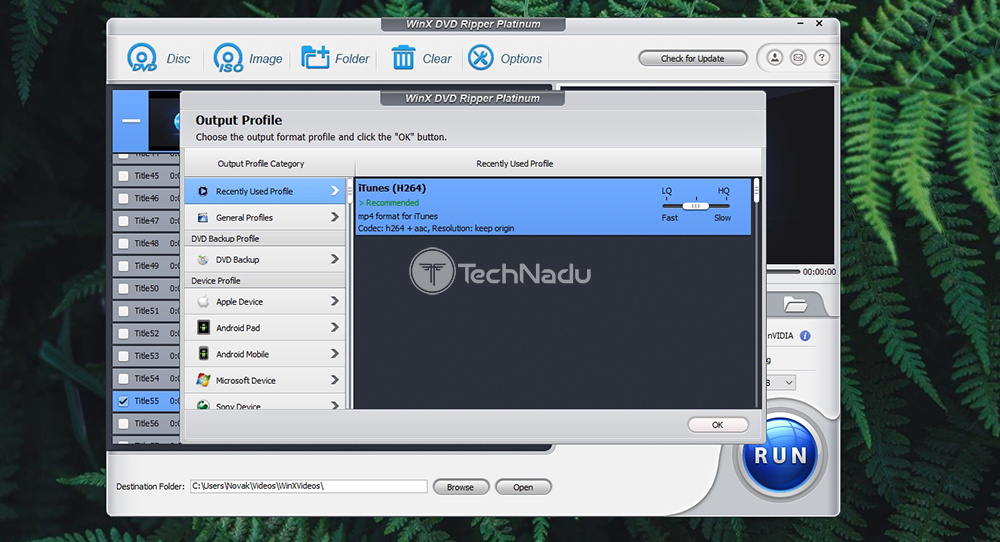The height and width of the screenshot is (542, 1000).
Task: Expand Android Mobile arrow
Action: click(x=334, y=353)
